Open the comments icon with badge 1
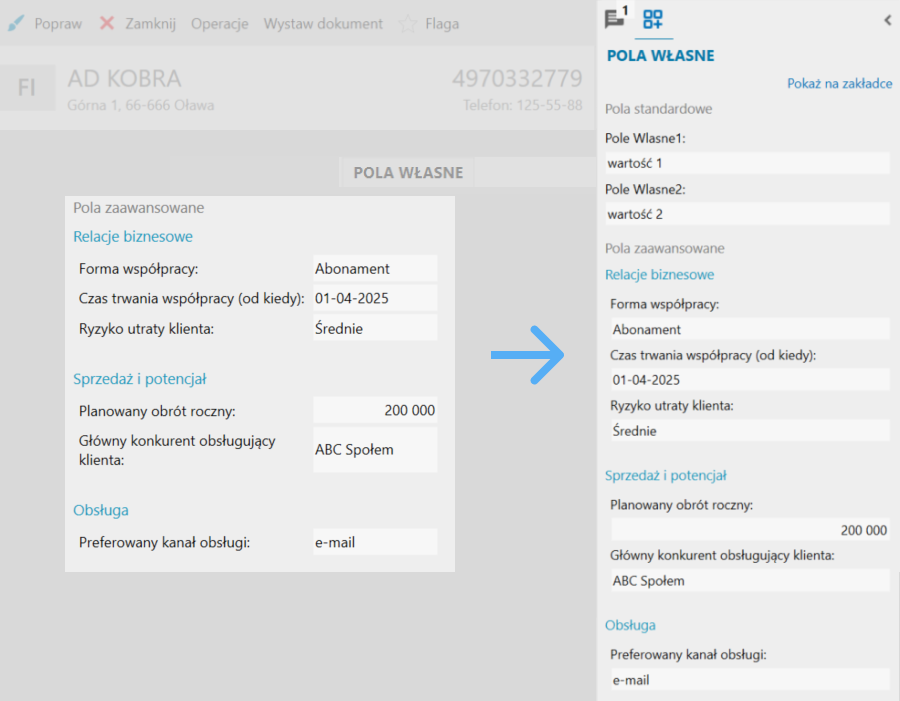The width and height of the screenshot is (900, 701). tap(616, 18)
